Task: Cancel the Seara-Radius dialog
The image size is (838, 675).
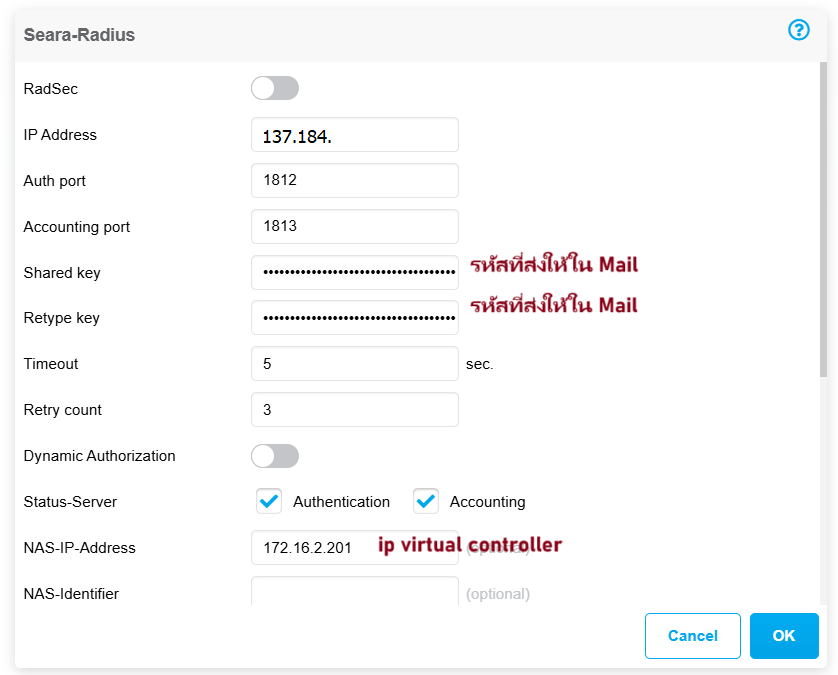Action: [693, 636]
